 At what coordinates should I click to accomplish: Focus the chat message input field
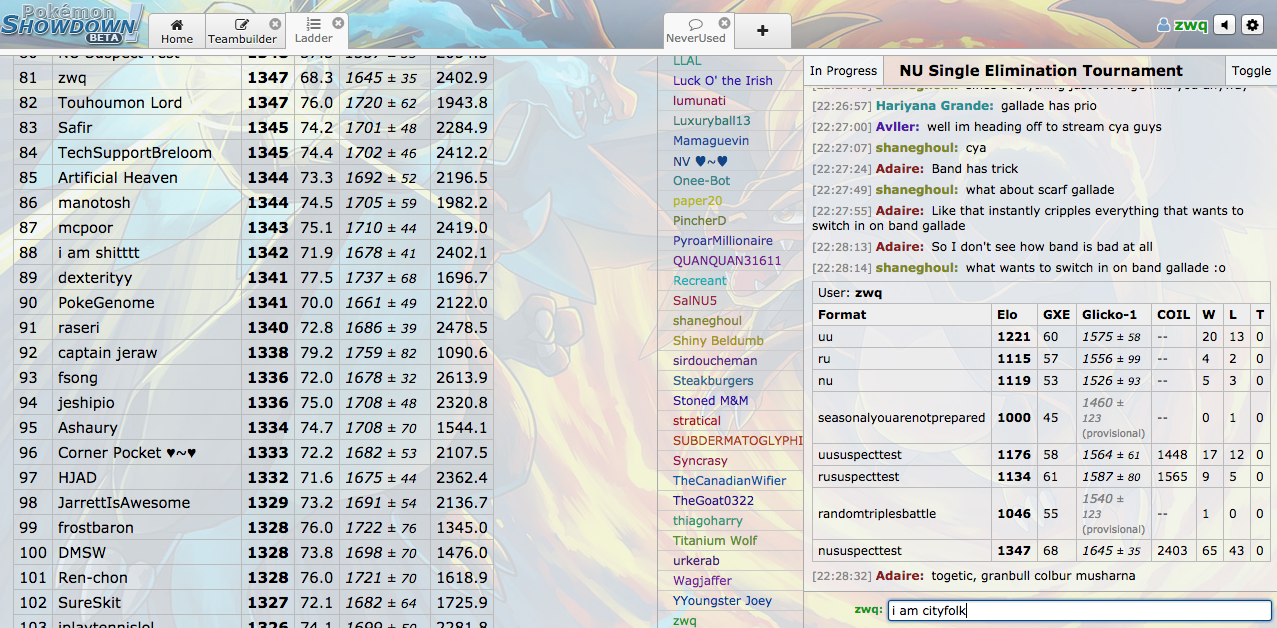1079,610
